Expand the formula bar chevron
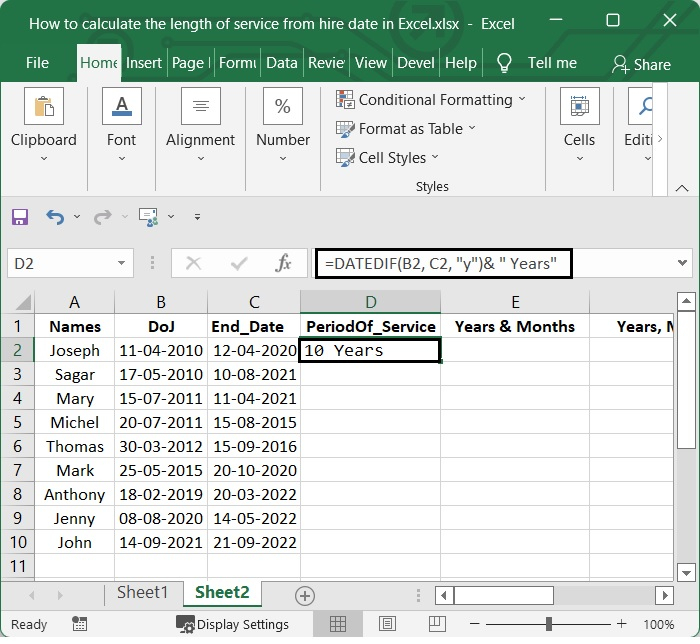Viewport: 700px width, 644px height. [x=682, y=263]
